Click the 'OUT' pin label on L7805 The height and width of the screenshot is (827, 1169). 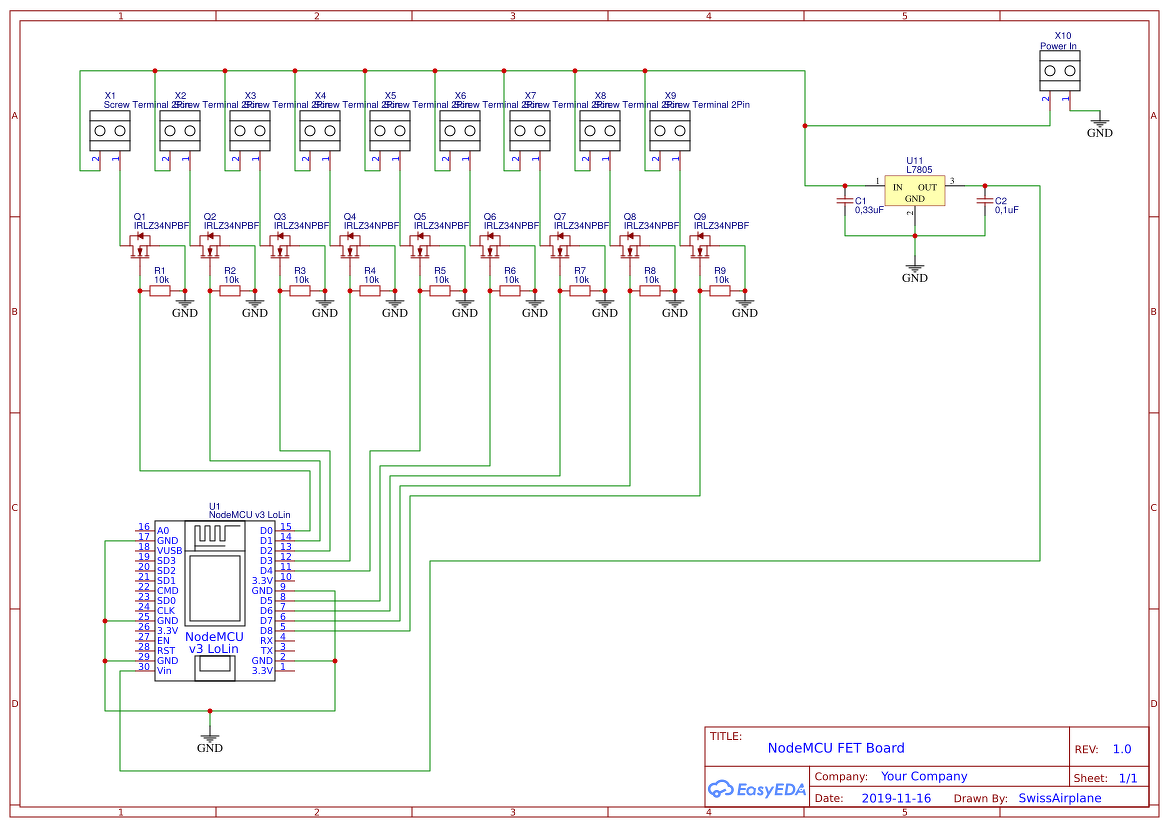pyautogui.click(x=927, y=187)
